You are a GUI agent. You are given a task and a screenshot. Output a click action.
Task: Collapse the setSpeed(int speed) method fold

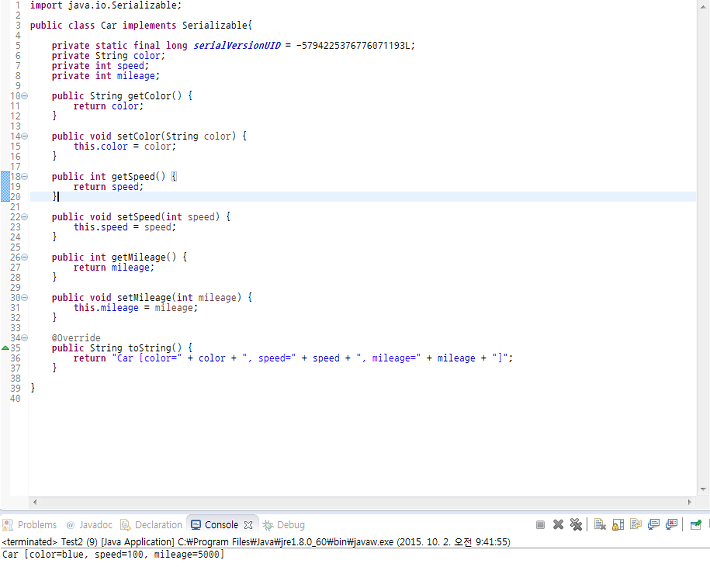point(24,216)
